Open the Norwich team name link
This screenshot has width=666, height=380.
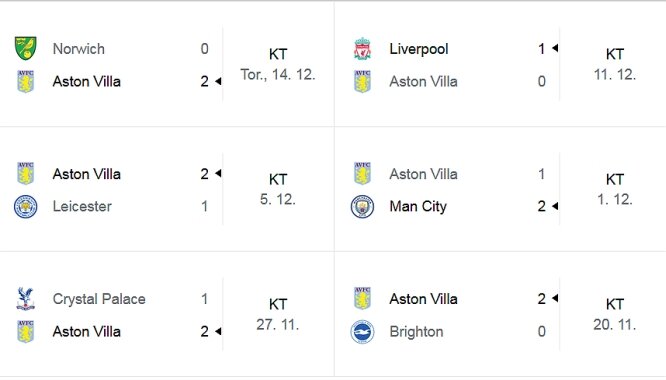(79, 49)
